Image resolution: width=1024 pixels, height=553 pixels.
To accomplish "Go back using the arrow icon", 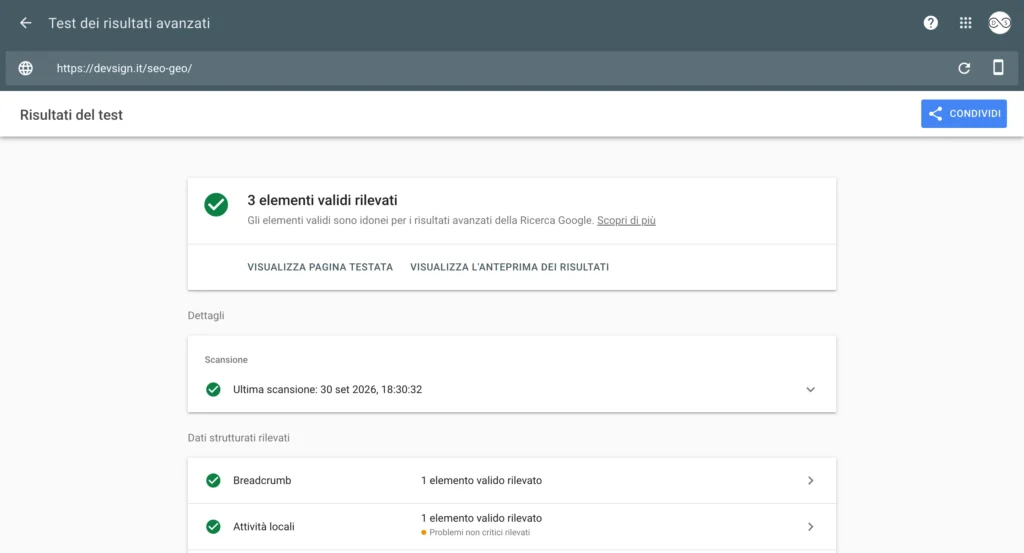I will (x=25, y=23).
